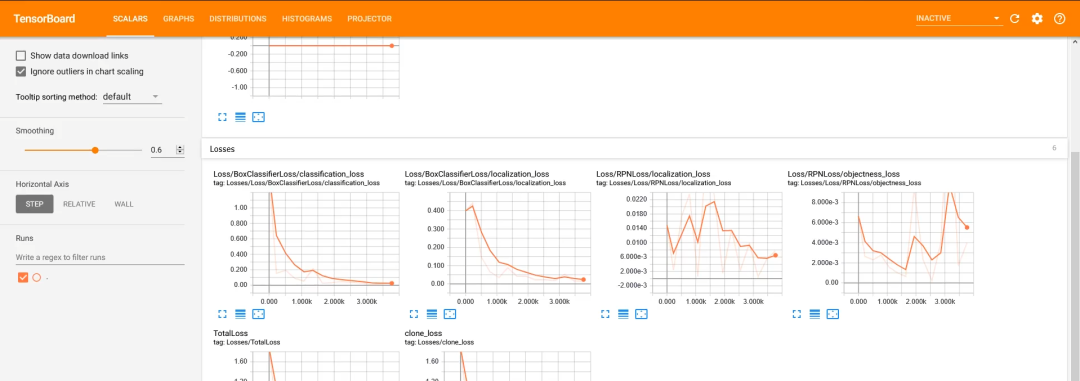1080x381 pixels.
Task: Click the Losses section count 6
Action: (x=1054, y=148)
